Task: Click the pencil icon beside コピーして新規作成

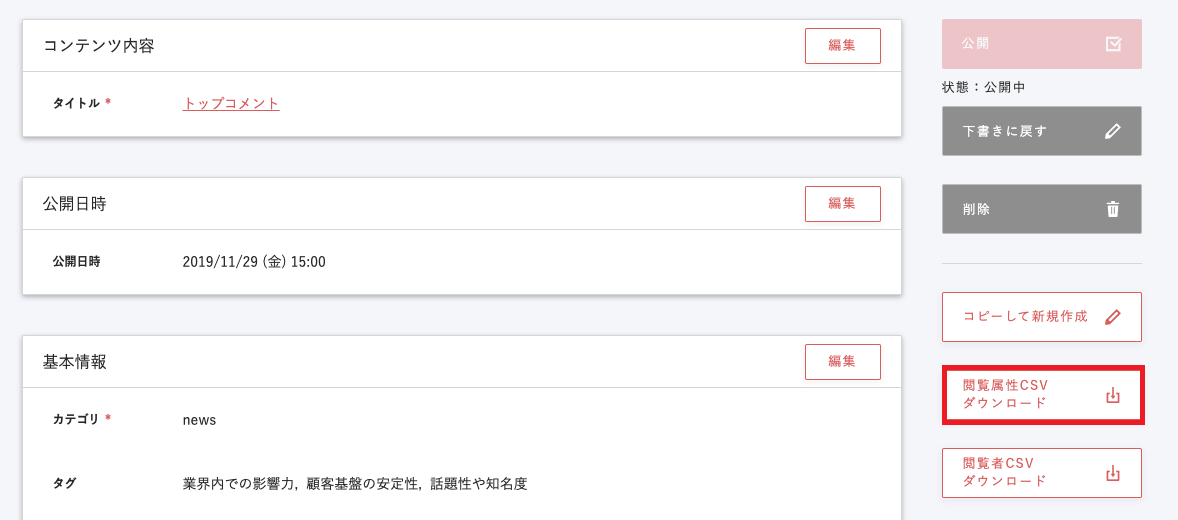Action: pyautogui.click(x=1113, y=317)
